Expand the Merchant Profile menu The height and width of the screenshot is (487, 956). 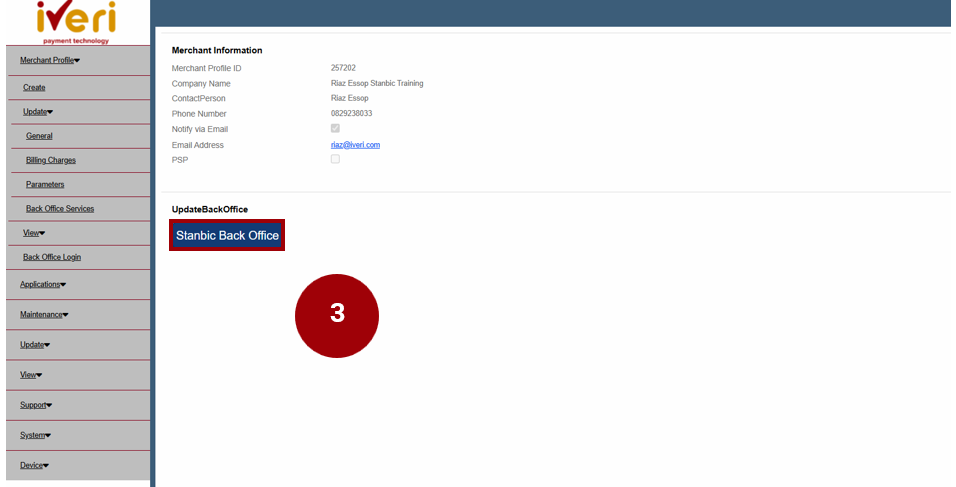click(50, 60)
